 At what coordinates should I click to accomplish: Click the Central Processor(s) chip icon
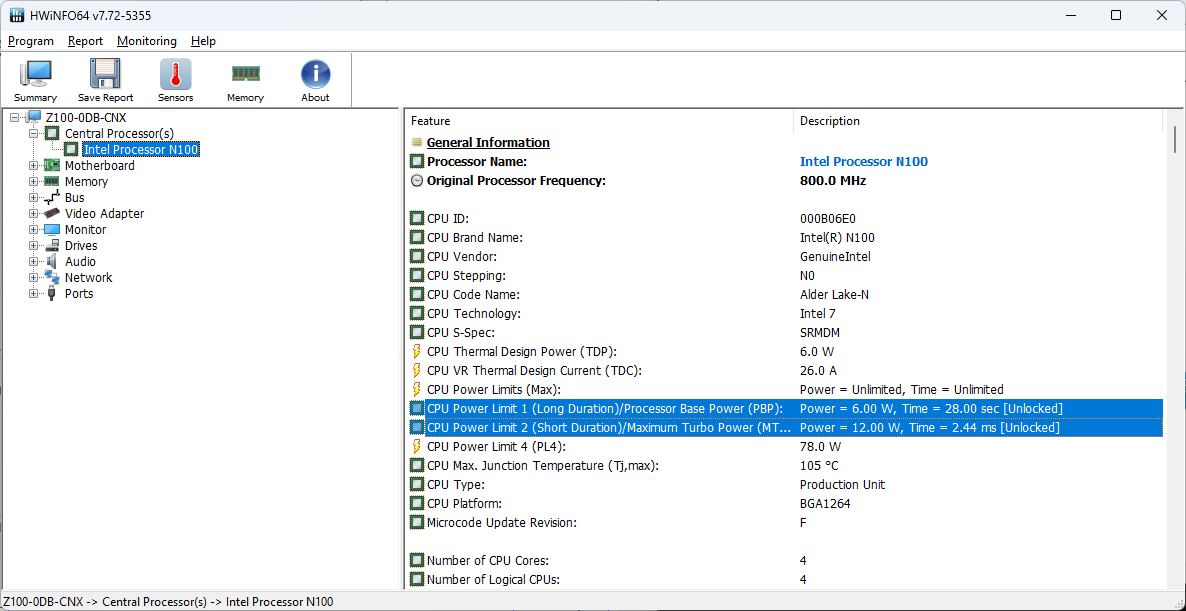(52, 133)
